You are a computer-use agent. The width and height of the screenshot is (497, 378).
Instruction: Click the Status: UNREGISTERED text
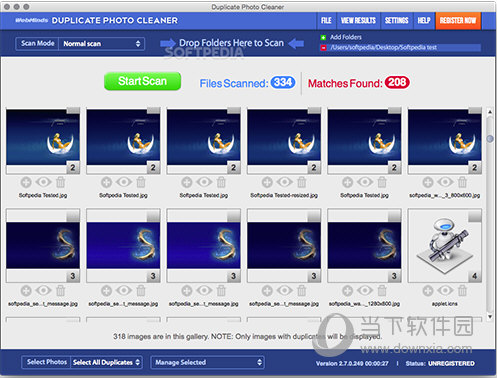coord(440,363)
